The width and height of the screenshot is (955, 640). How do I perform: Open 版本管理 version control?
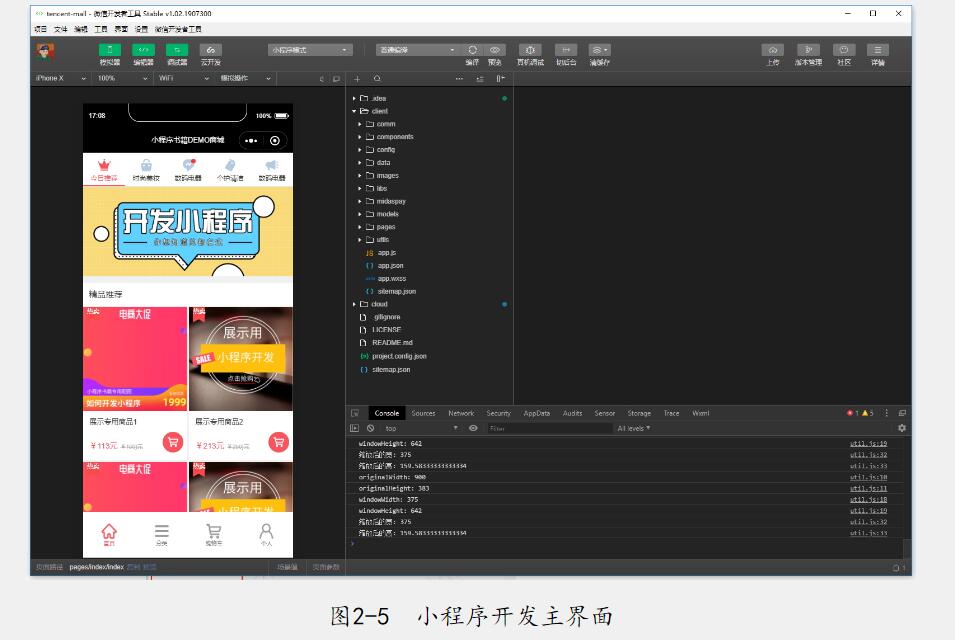[808, 50]
